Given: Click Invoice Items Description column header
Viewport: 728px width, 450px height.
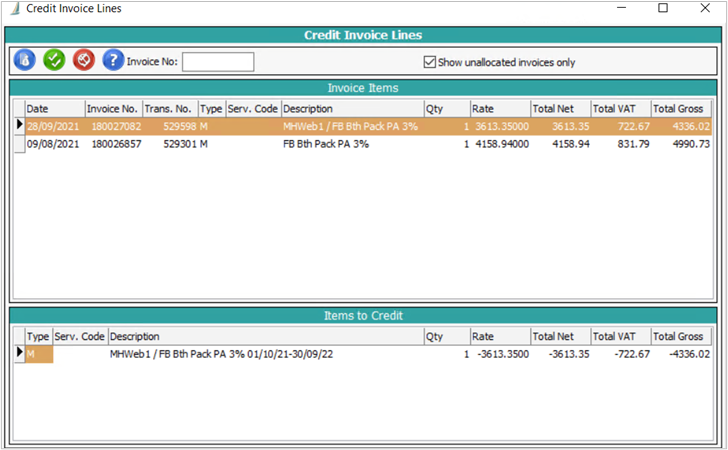Looking at the screenshot, I should tap(353, 109).
